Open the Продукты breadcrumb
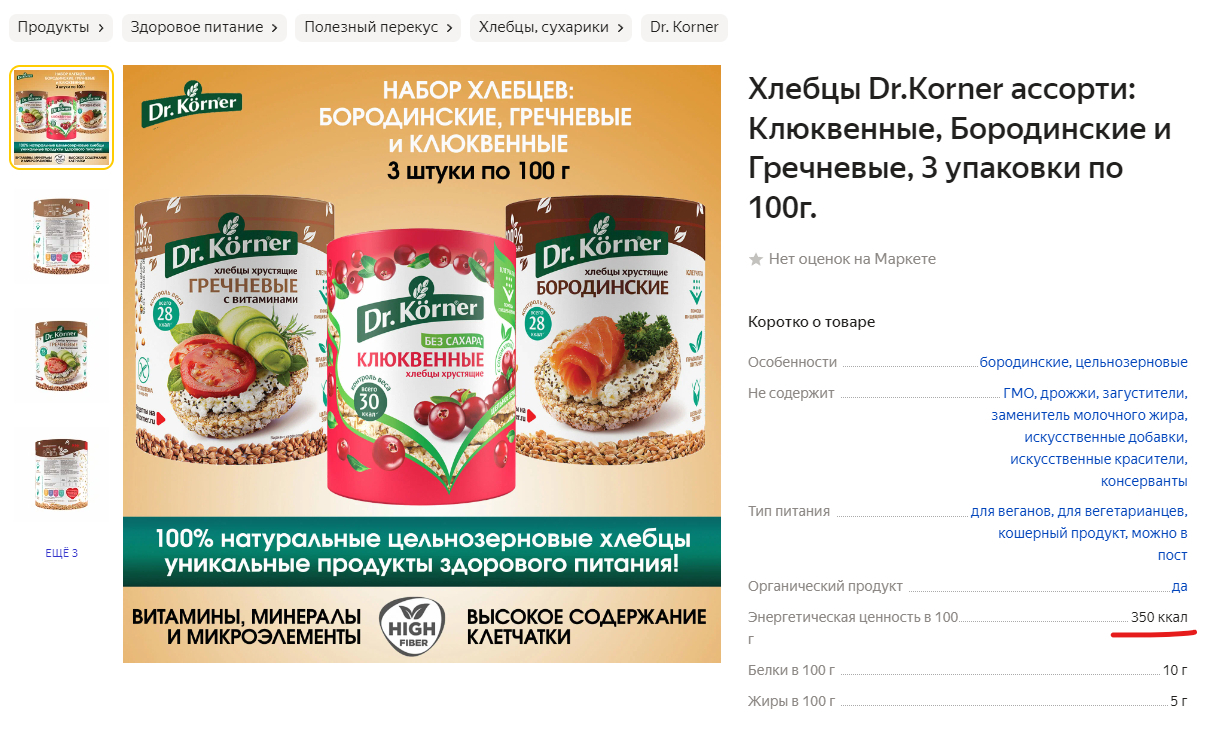The height and width of the screenshot is (729, 1215). tap(61, 27)
